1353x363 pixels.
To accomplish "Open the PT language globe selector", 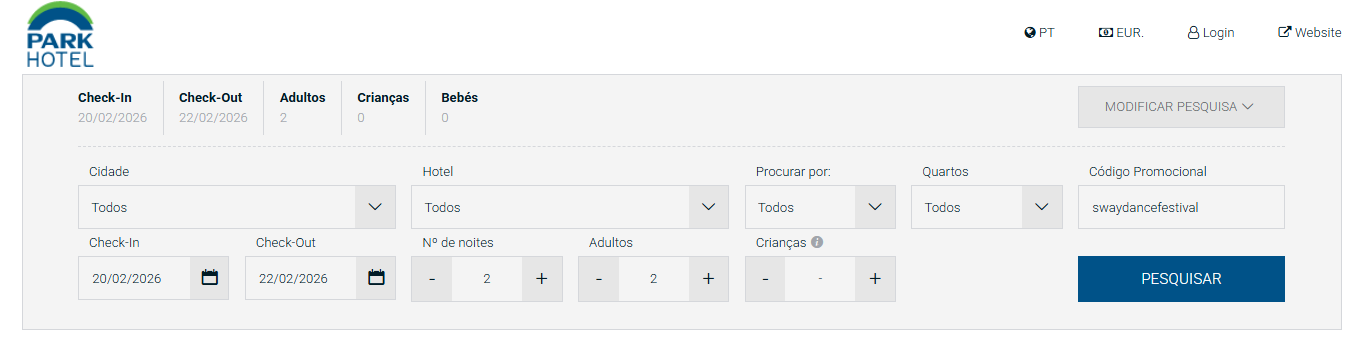I will coord(1039,33).
